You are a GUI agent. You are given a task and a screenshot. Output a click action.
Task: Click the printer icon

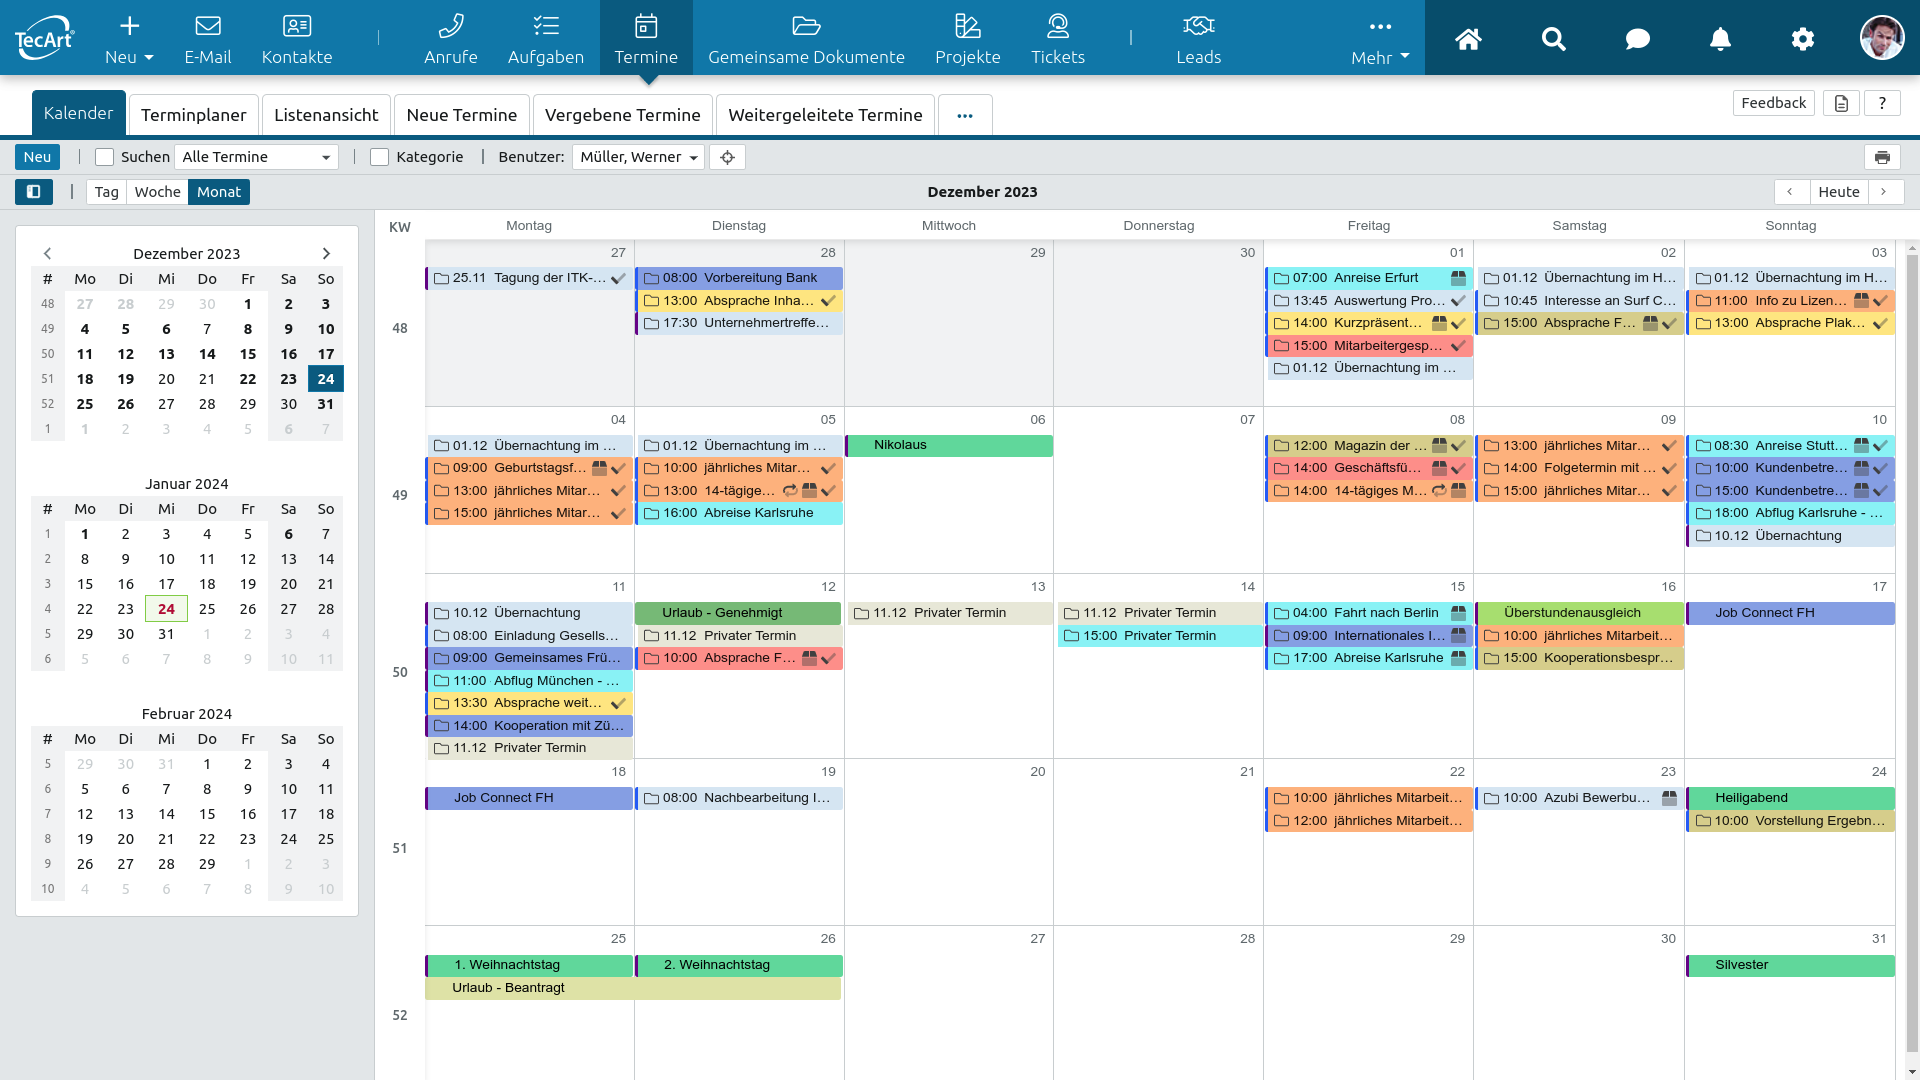point(1881,157)
